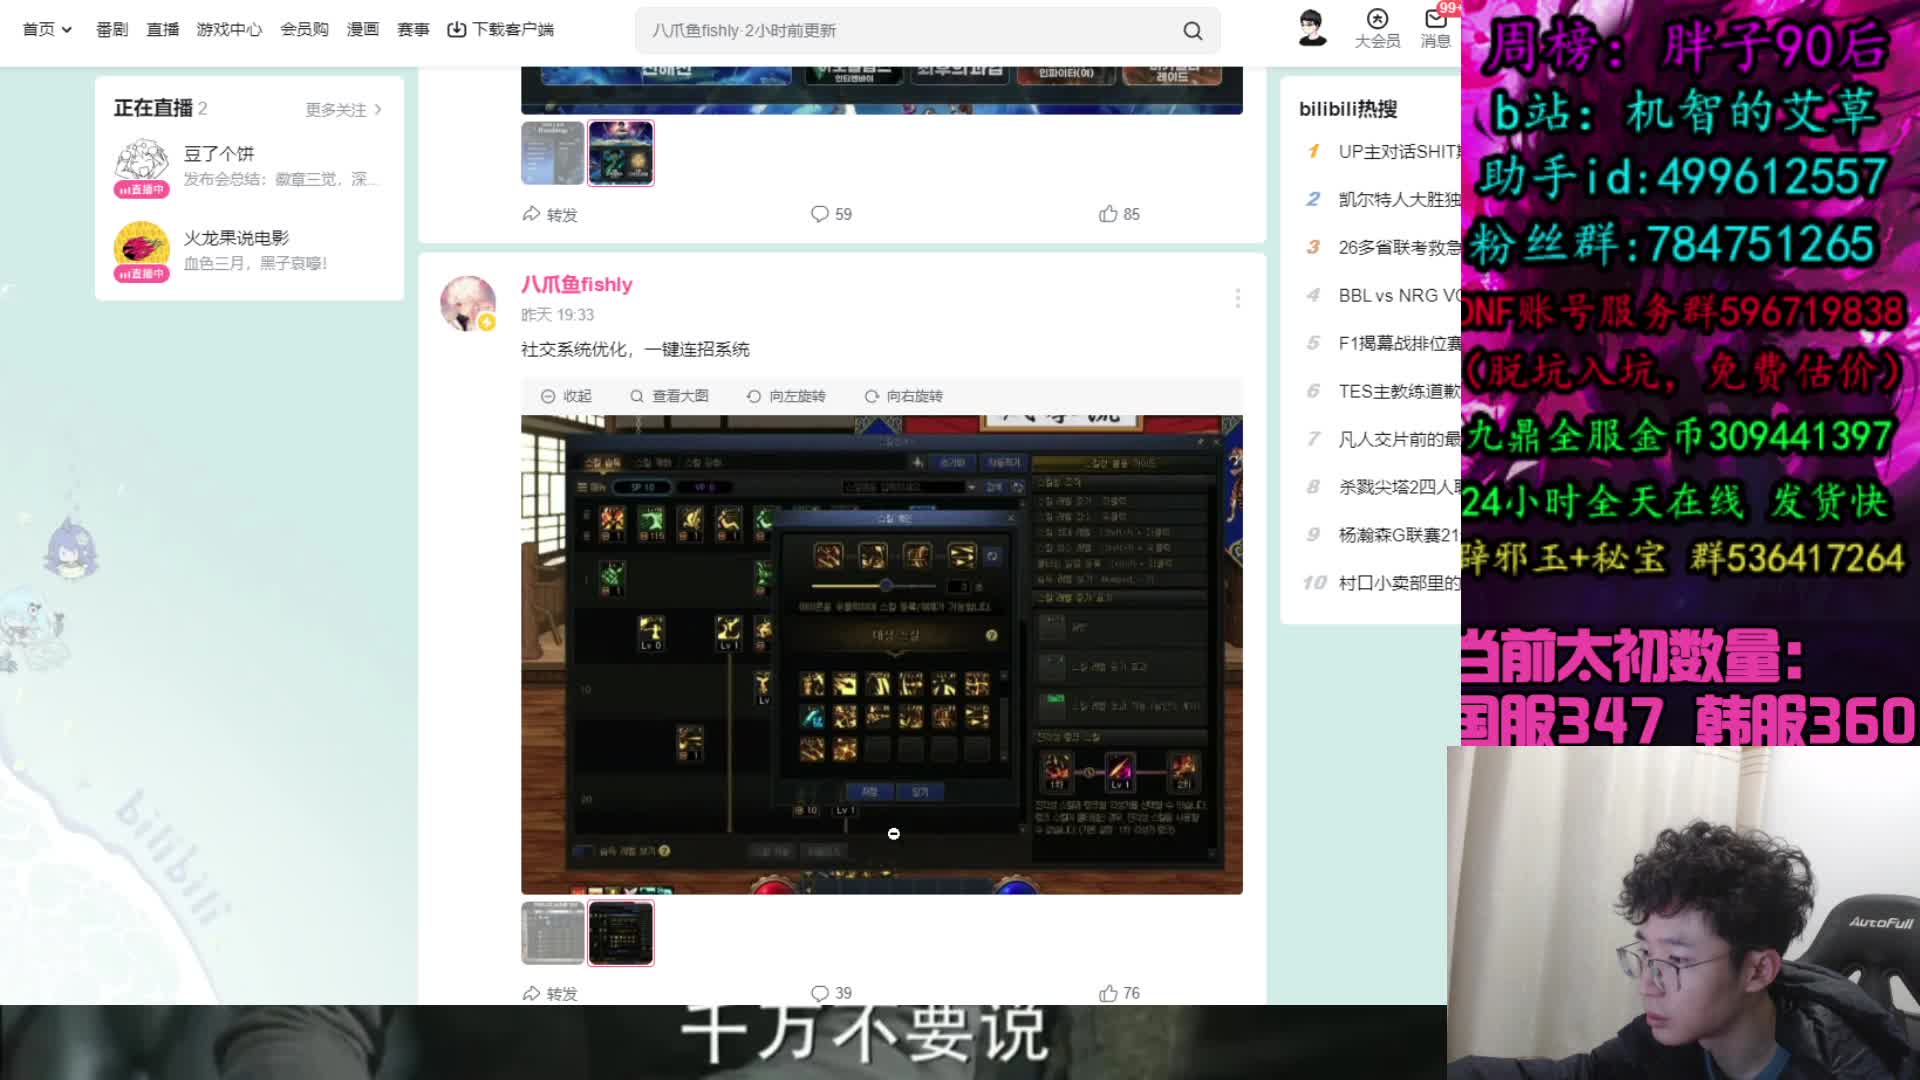Open comments icon showing 39
The height and width of the screenshot is (1080, 1920).
820,993
